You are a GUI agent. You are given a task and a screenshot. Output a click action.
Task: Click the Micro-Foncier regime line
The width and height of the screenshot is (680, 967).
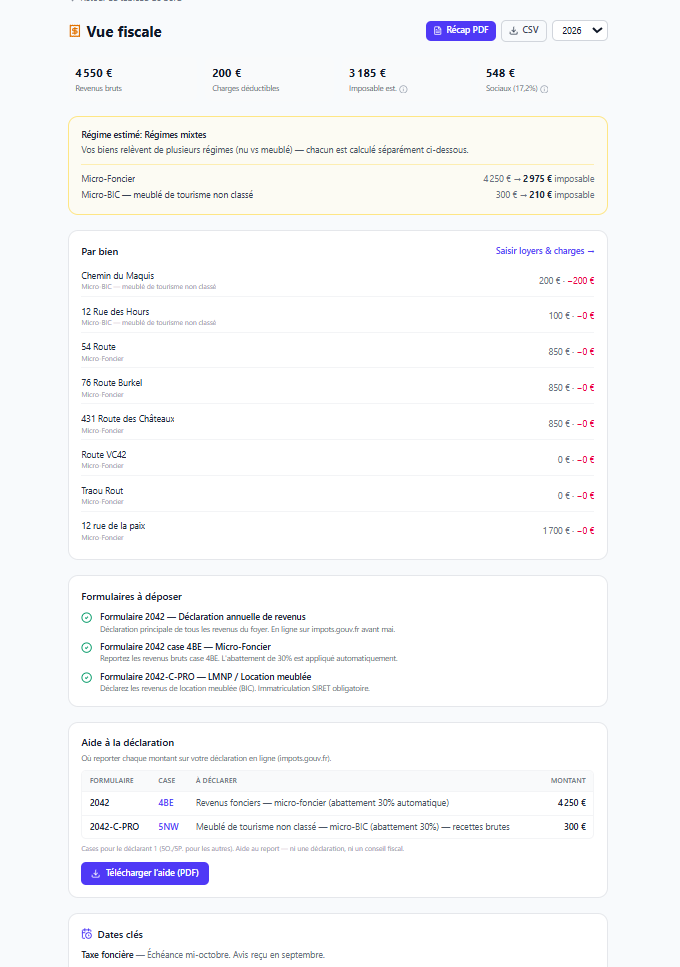click(338, 179)
